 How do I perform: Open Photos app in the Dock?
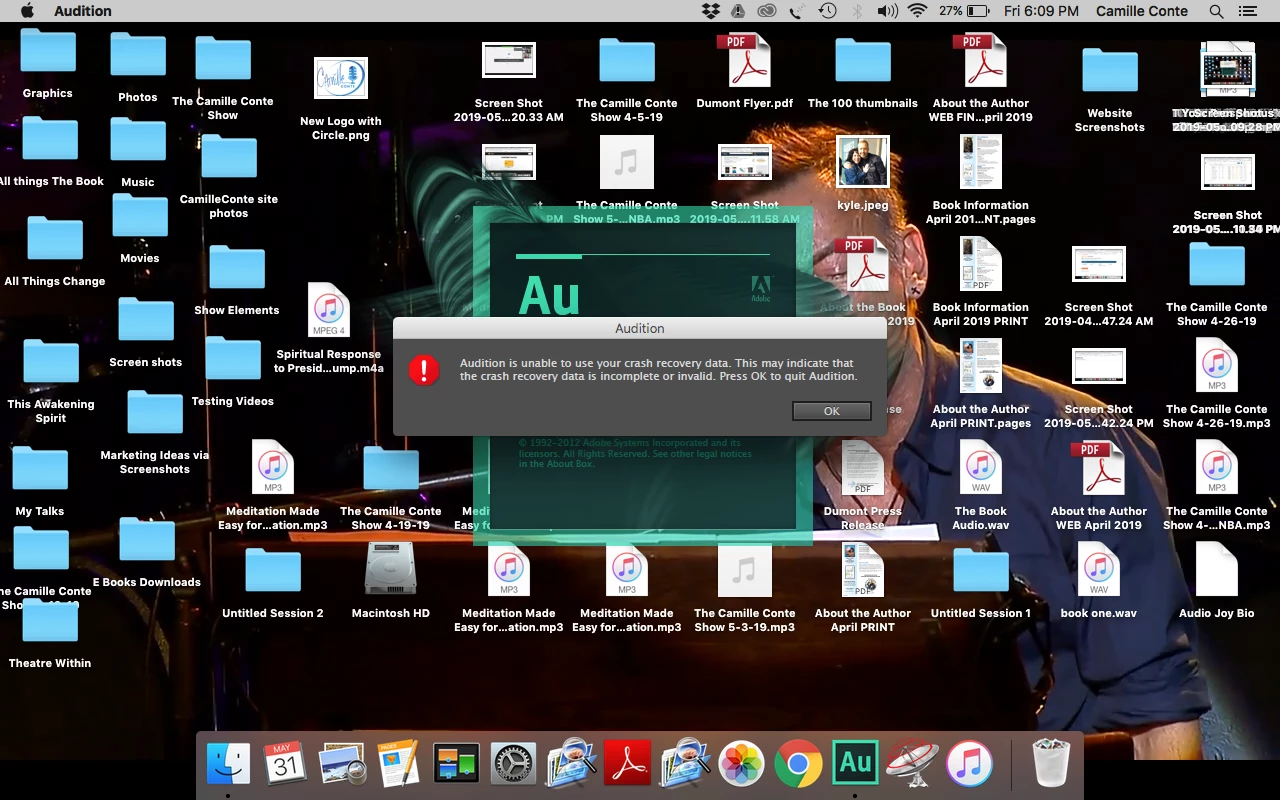741,765
